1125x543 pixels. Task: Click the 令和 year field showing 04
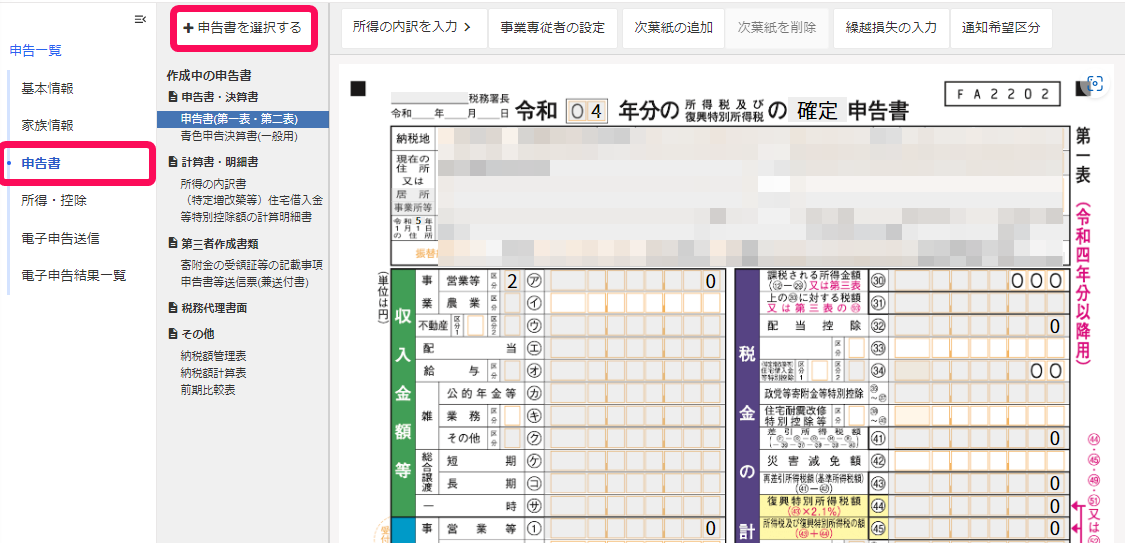tap(586, 111)
